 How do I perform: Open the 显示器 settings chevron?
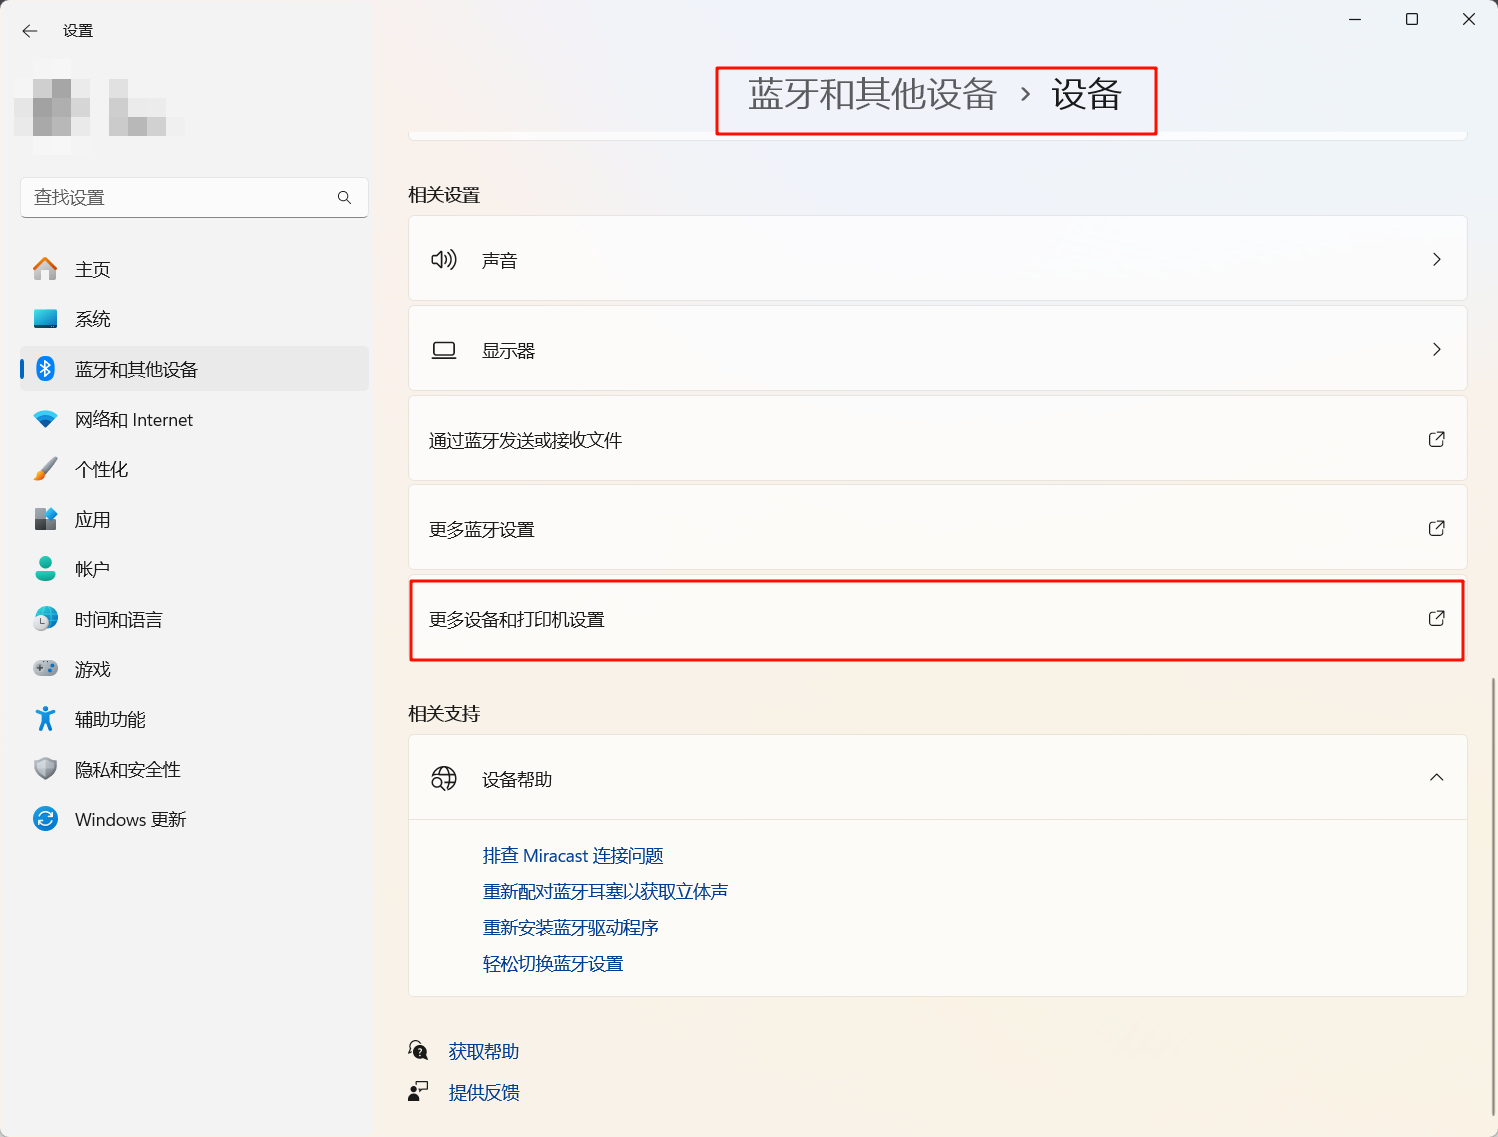(1437, 349)
